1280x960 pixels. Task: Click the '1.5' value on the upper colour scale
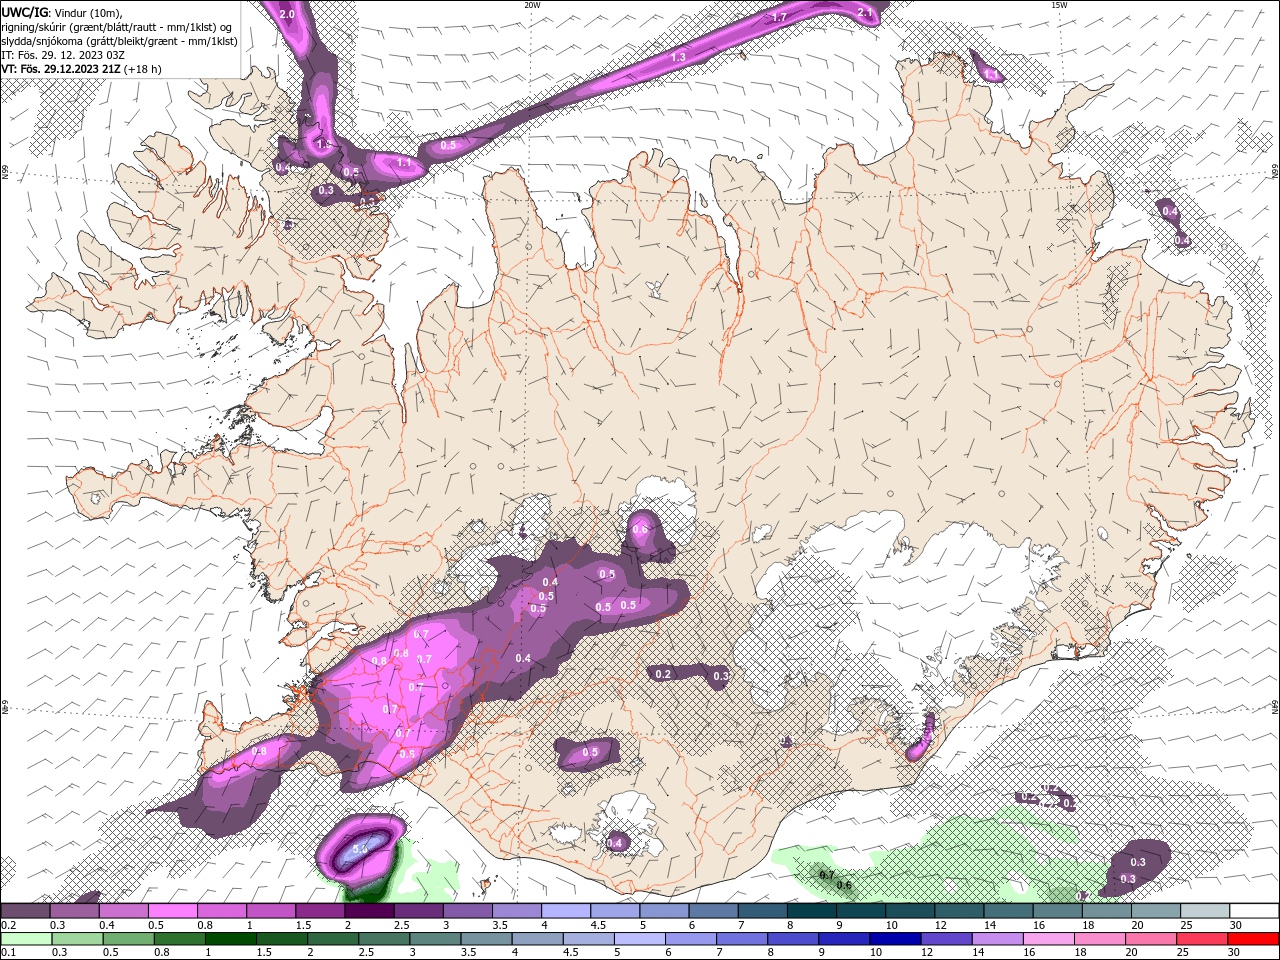click(303, 925)
